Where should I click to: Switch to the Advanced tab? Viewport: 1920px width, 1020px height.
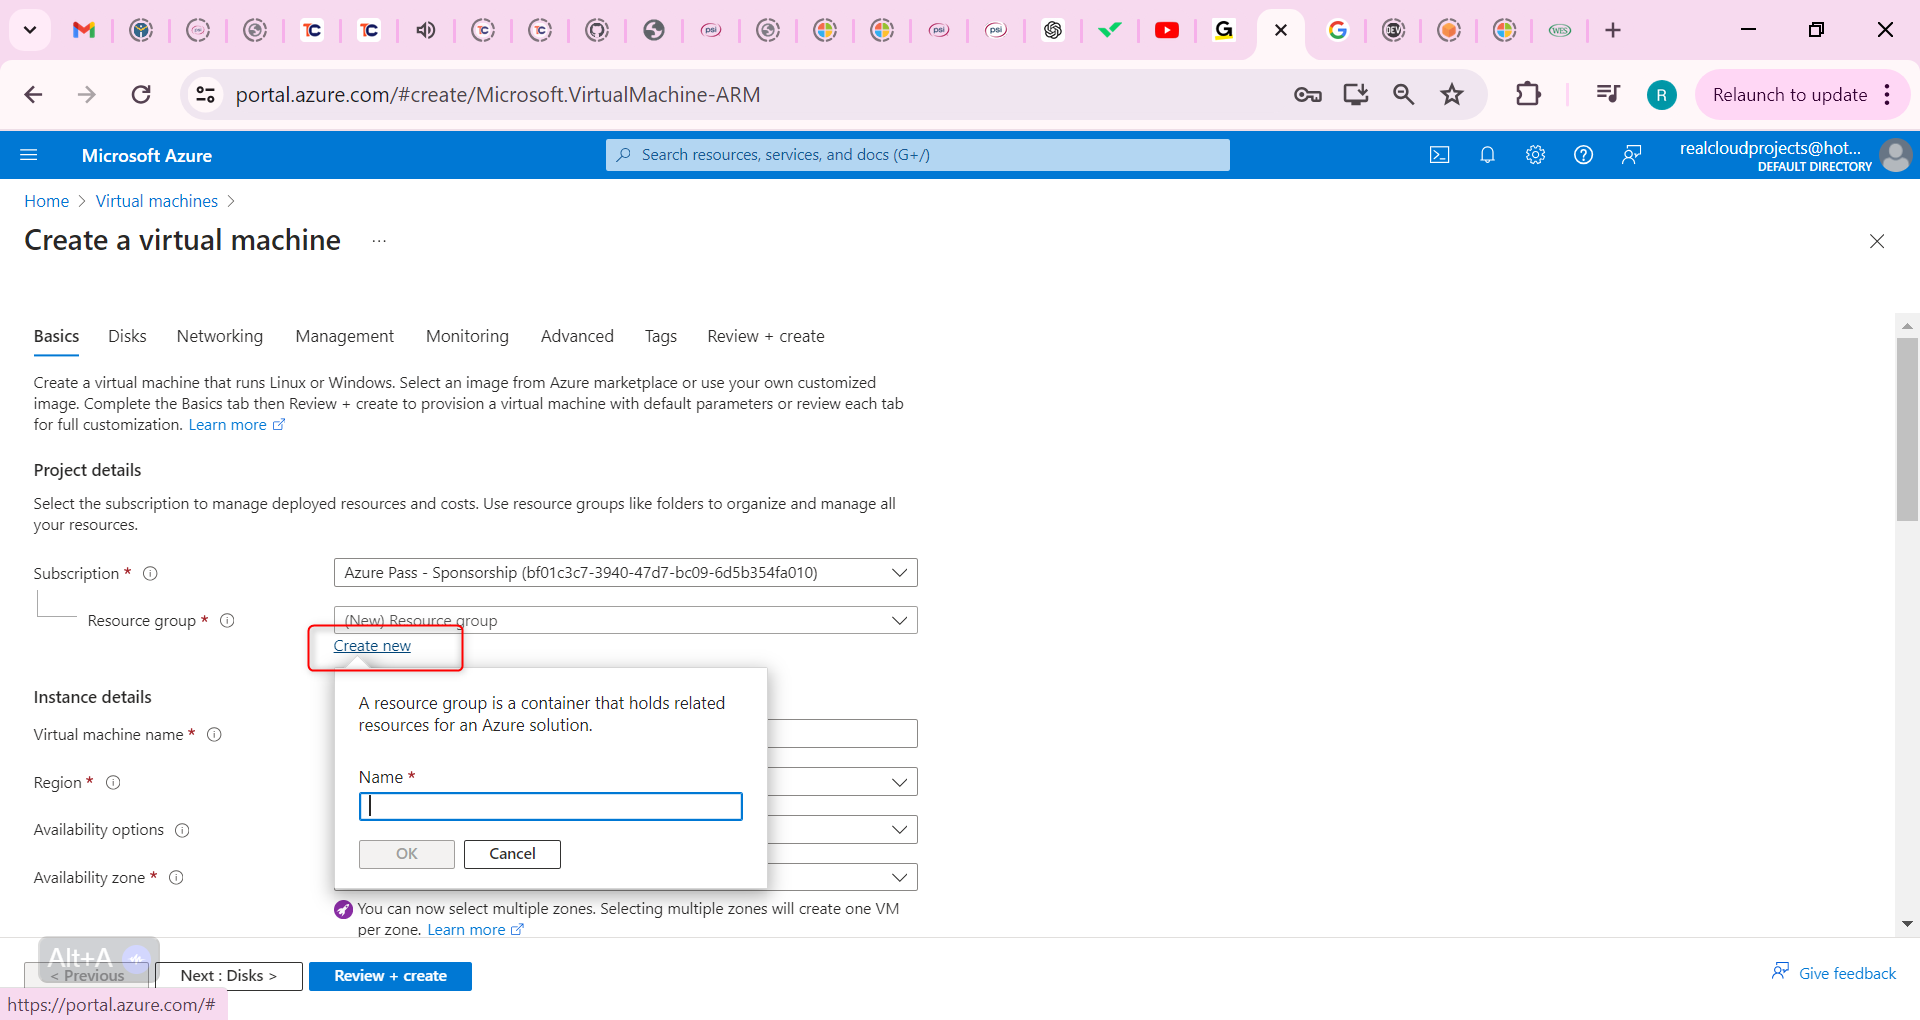tap(577, 336)
